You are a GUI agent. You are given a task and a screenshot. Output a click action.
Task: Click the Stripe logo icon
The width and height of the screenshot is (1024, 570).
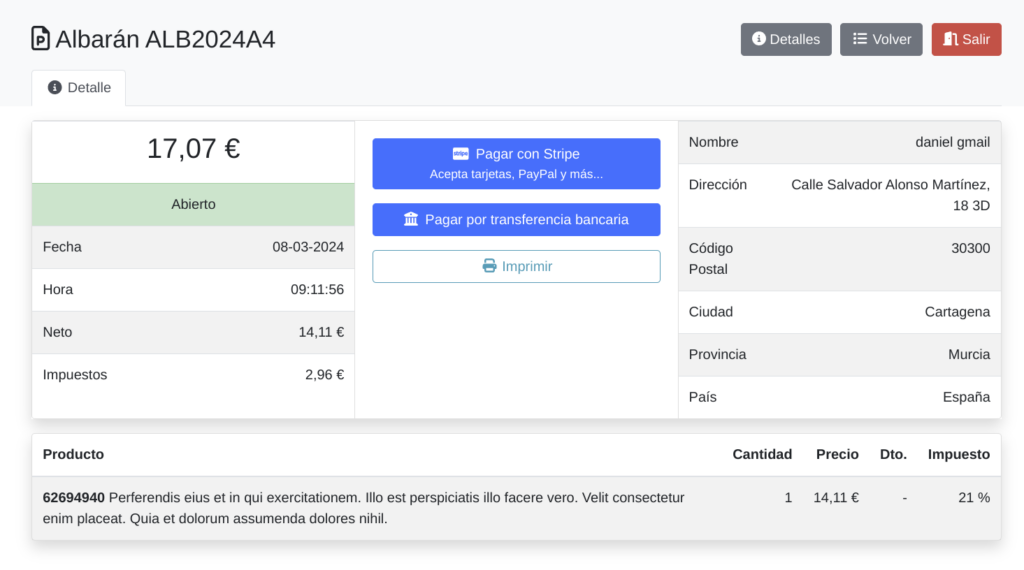click(x=461, y=154)
